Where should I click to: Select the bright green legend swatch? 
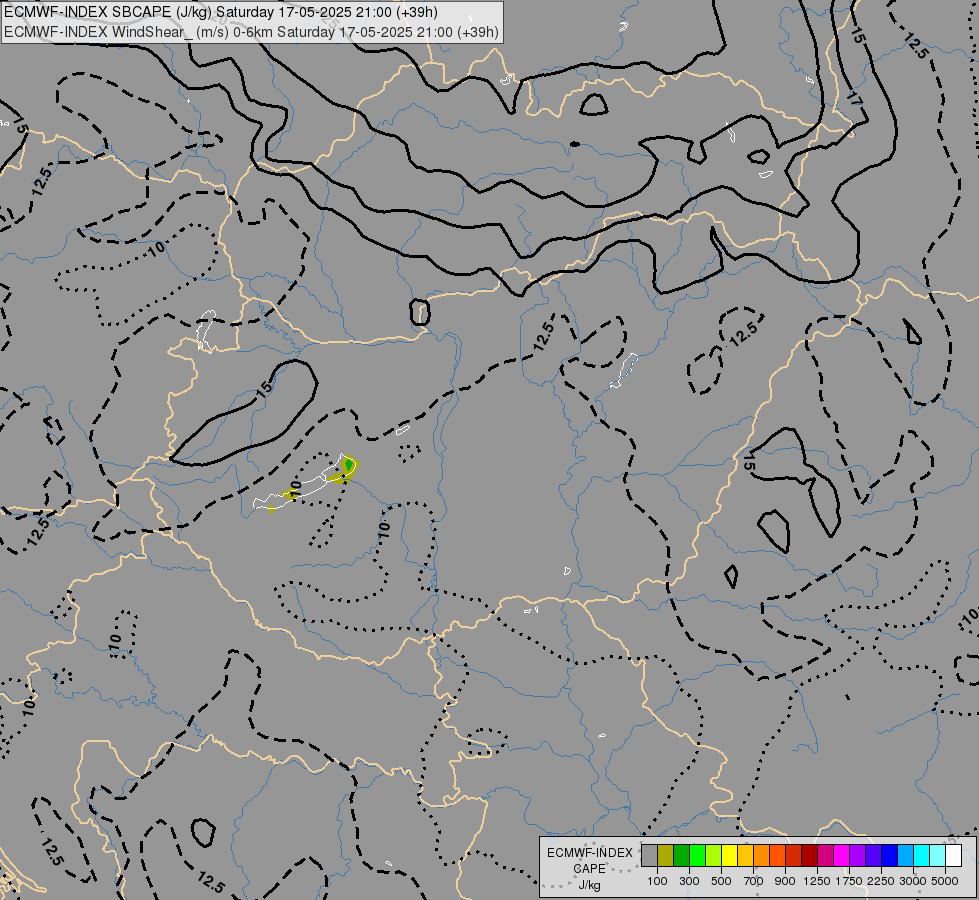pyautogui.click(x=697, y=856)
